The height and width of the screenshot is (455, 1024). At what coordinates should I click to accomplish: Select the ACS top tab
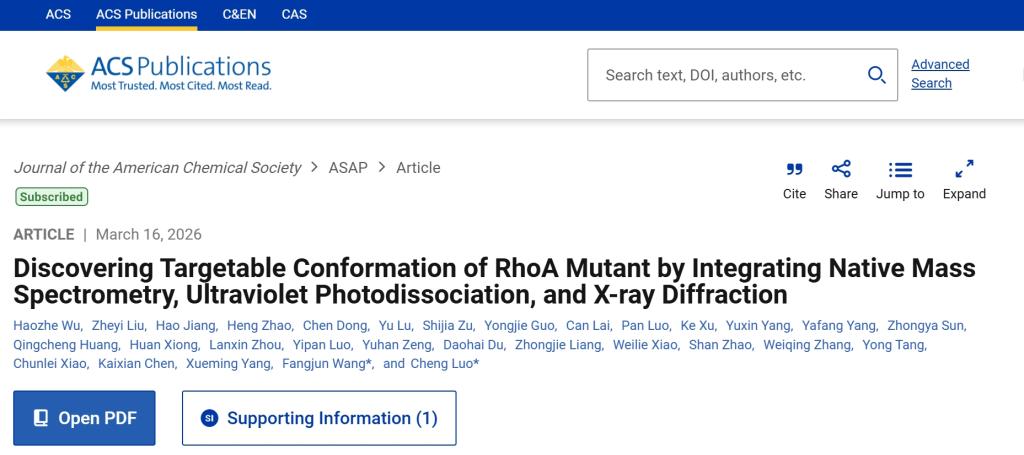coord(58,14)
